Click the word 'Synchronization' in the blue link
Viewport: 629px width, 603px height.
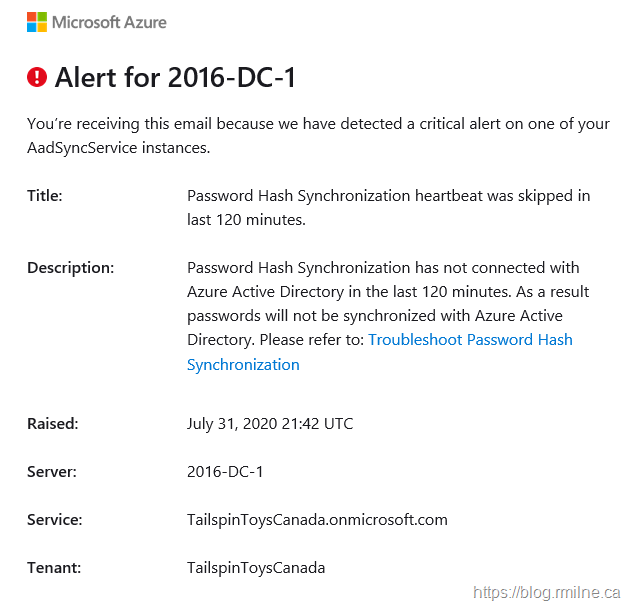(243, 365)
